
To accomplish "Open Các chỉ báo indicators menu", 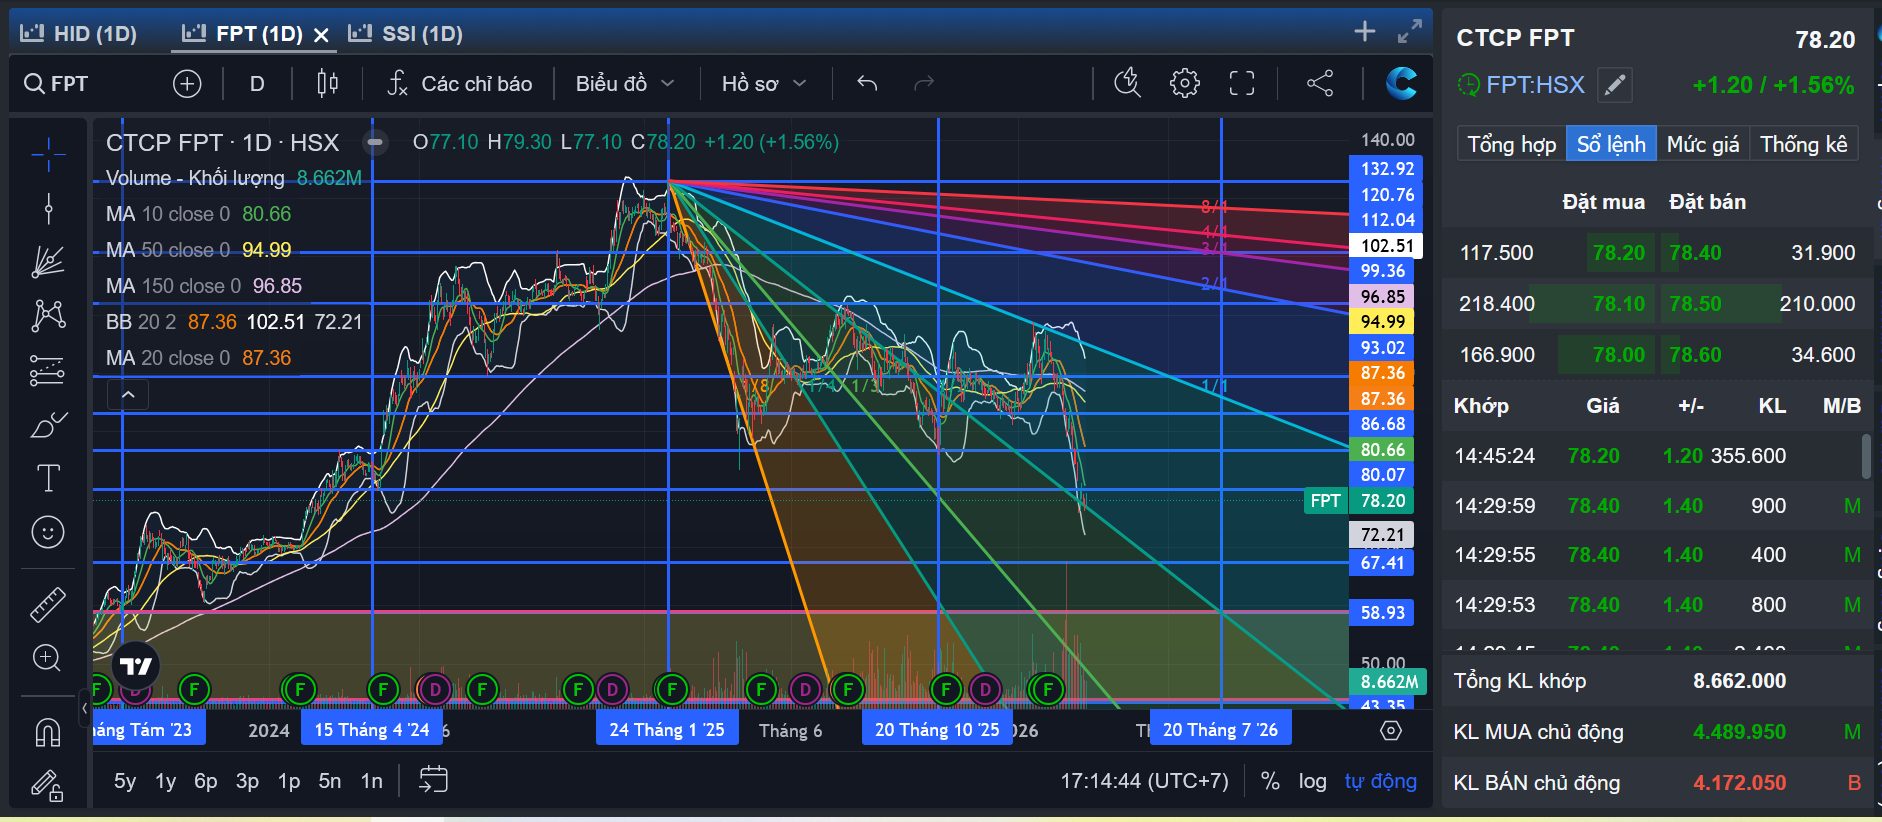I will point(461,84).
